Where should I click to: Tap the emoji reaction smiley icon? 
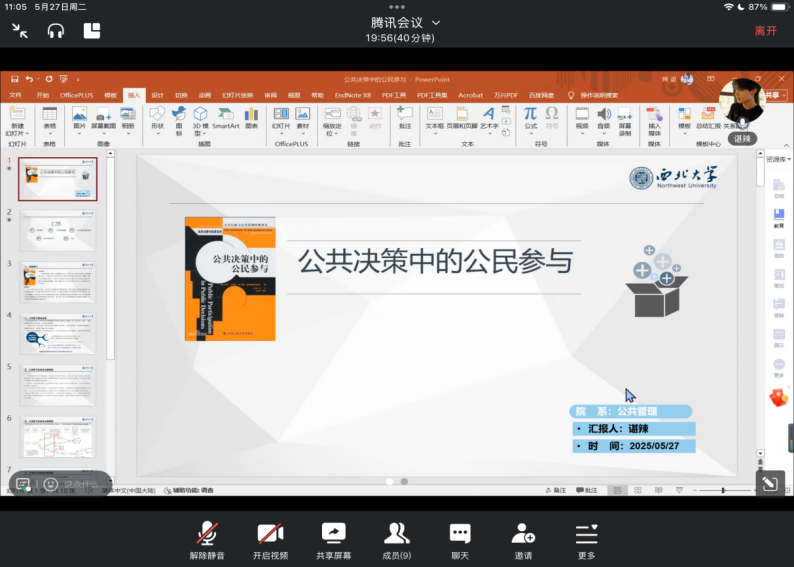pyautogui.click(x=51, y=484)
